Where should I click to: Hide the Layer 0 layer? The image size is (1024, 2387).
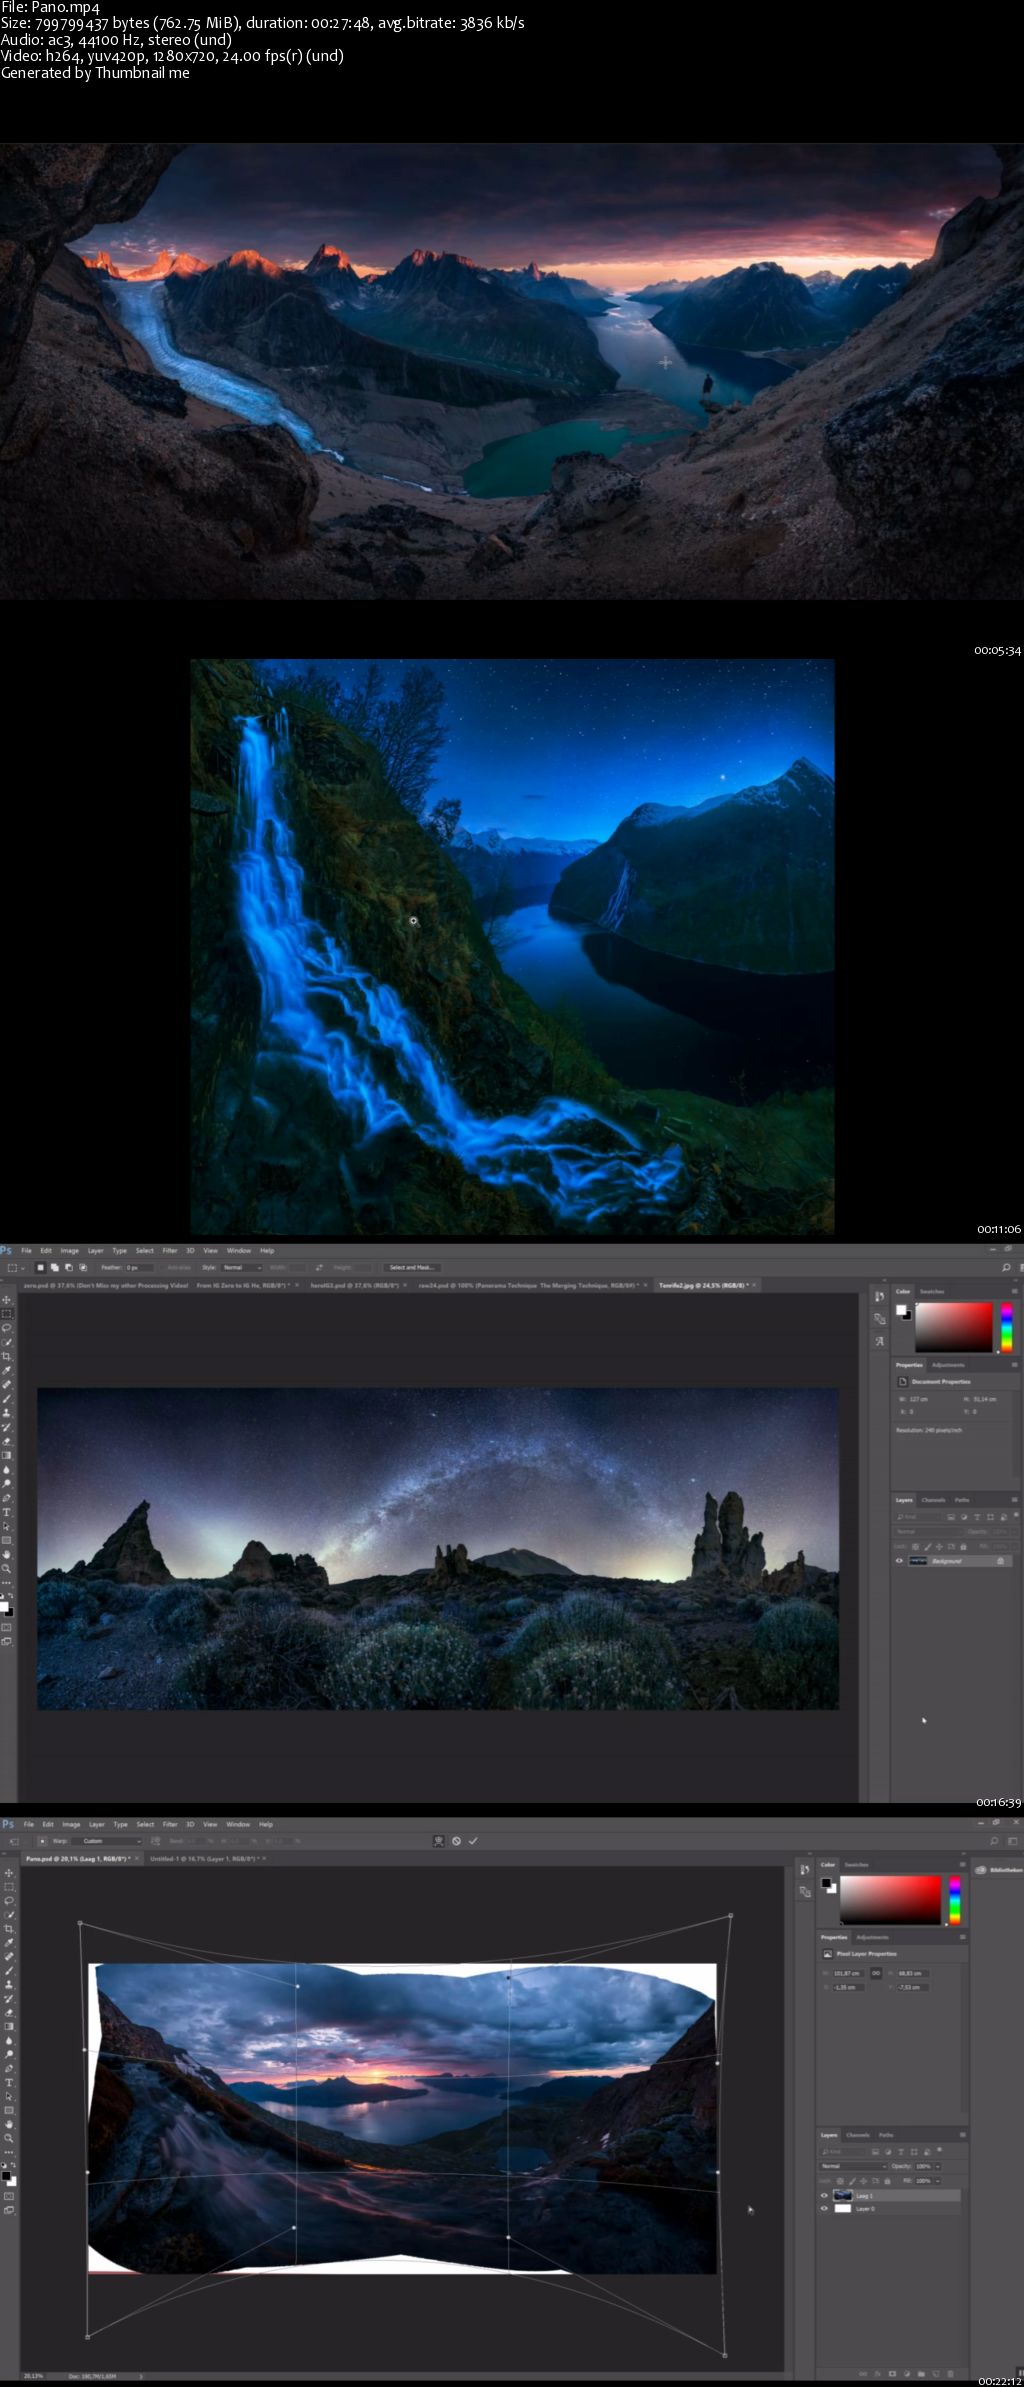pos(825,2208)
